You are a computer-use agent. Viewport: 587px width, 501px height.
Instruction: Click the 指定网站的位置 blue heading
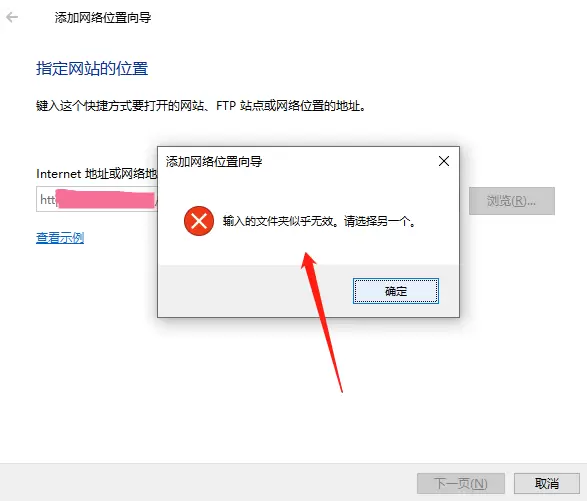pyautogui.click(x=92, y=69)
